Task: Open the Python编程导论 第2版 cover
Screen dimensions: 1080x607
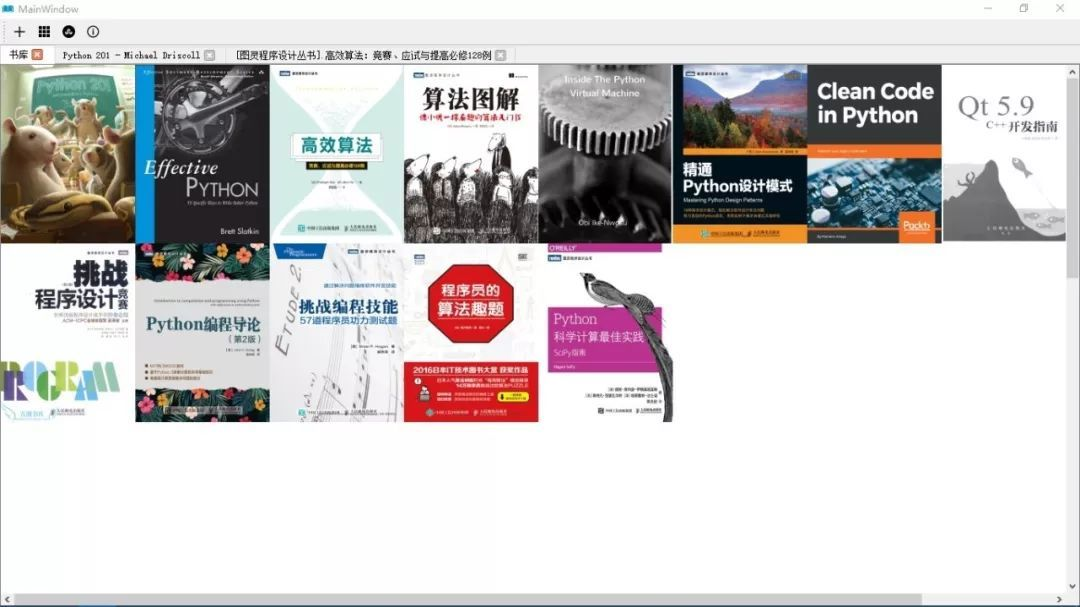Action: (x=202, y=332)
